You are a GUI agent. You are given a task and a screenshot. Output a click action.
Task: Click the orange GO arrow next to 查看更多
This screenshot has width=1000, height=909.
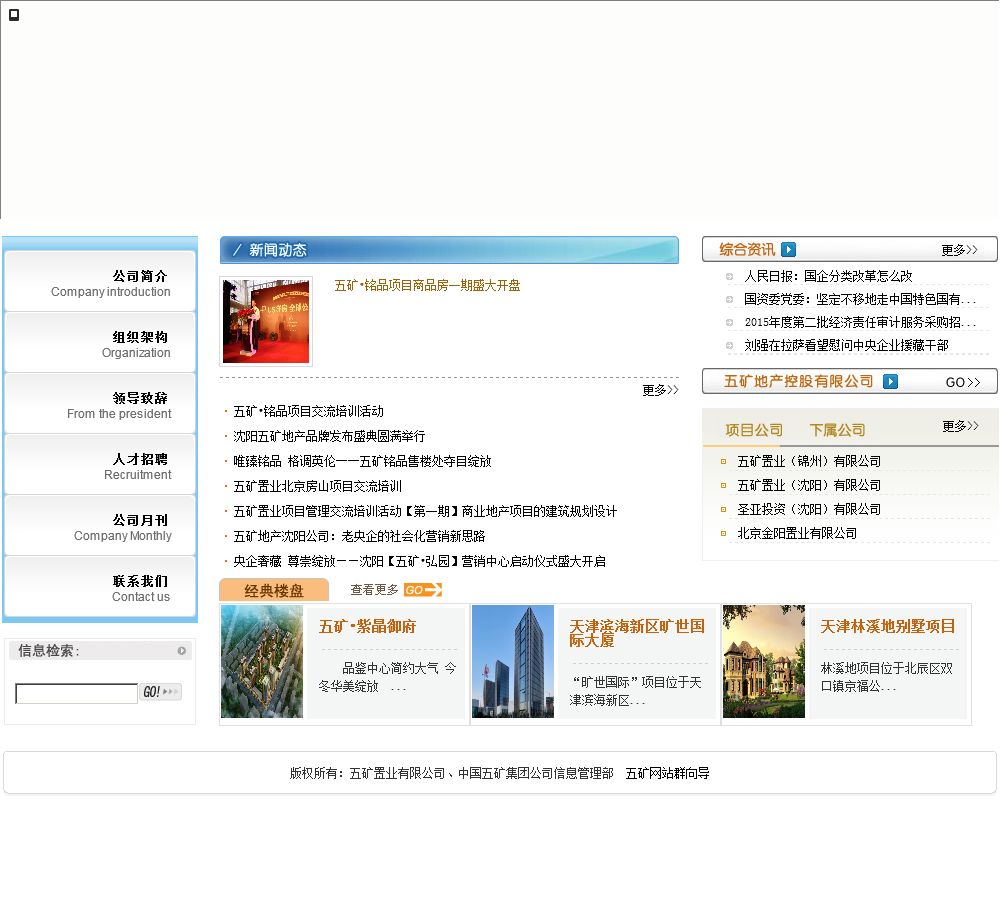coord(422,590)
